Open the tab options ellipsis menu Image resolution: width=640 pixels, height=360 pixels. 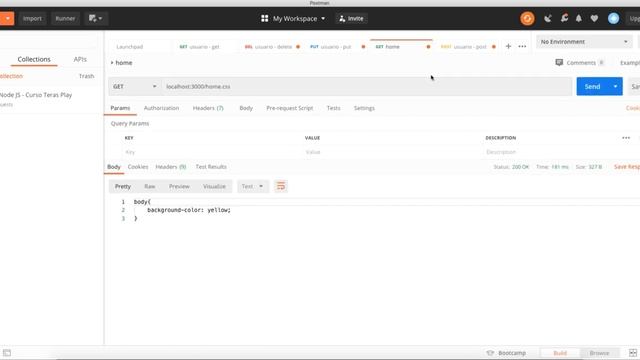click(522, 47)
